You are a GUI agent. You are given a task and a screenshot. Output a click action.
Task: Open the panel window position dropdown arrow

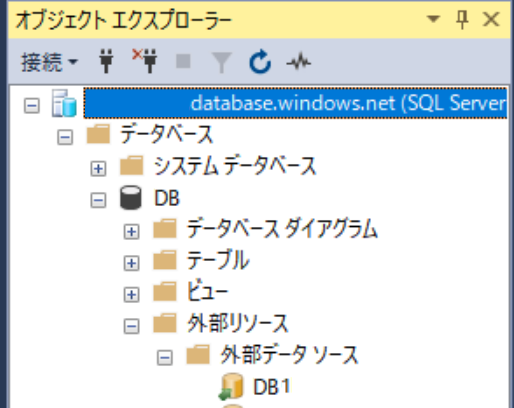433,19
